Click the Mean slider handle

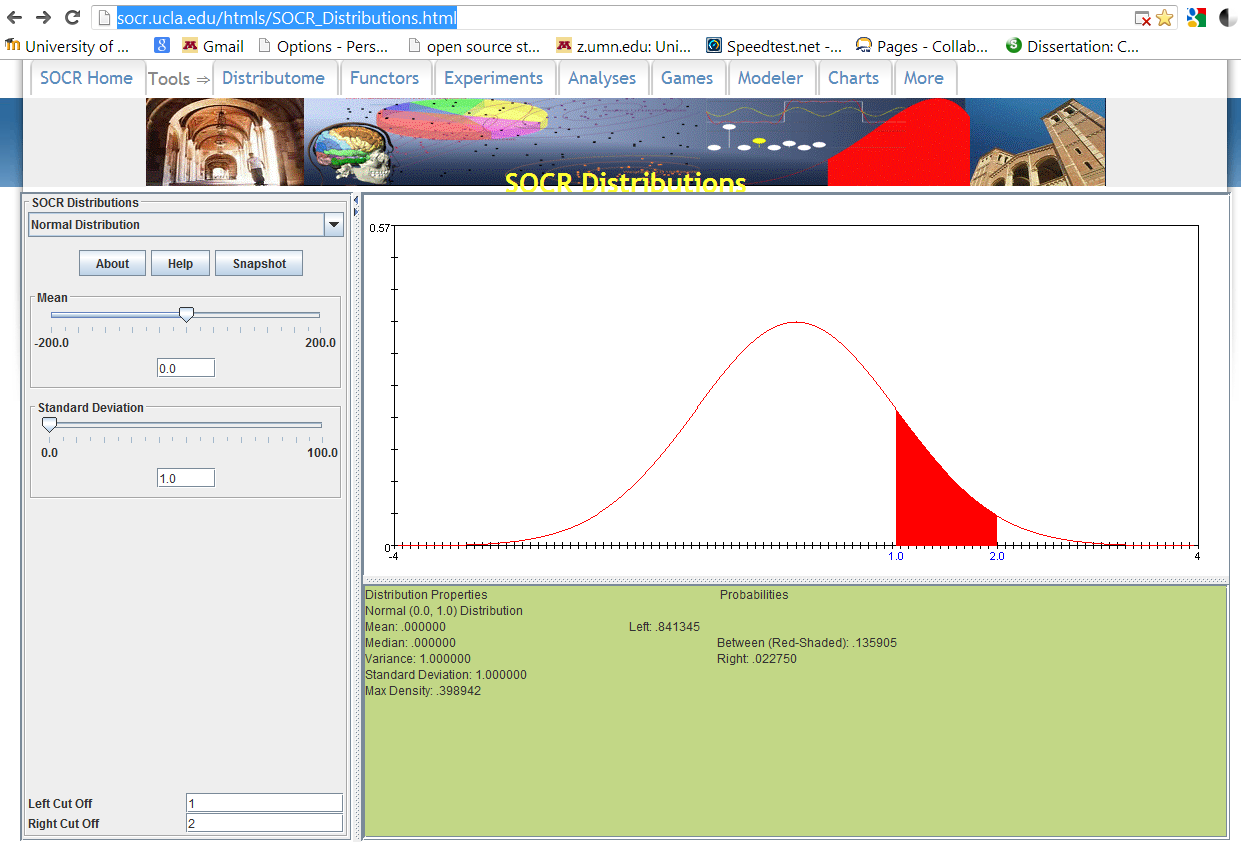(186, 315)
